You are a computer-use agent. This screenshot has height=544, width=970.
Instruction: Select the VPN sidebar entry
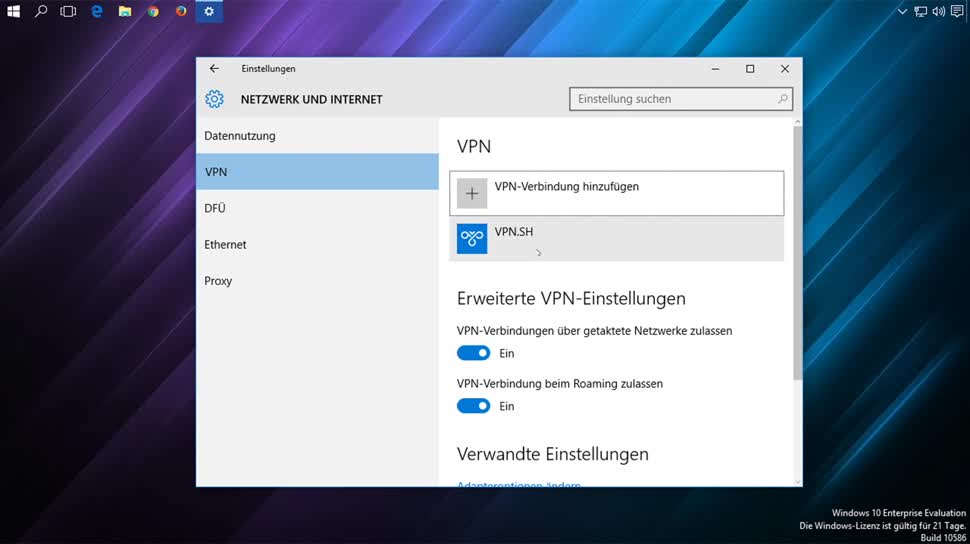tap(317, 171)
